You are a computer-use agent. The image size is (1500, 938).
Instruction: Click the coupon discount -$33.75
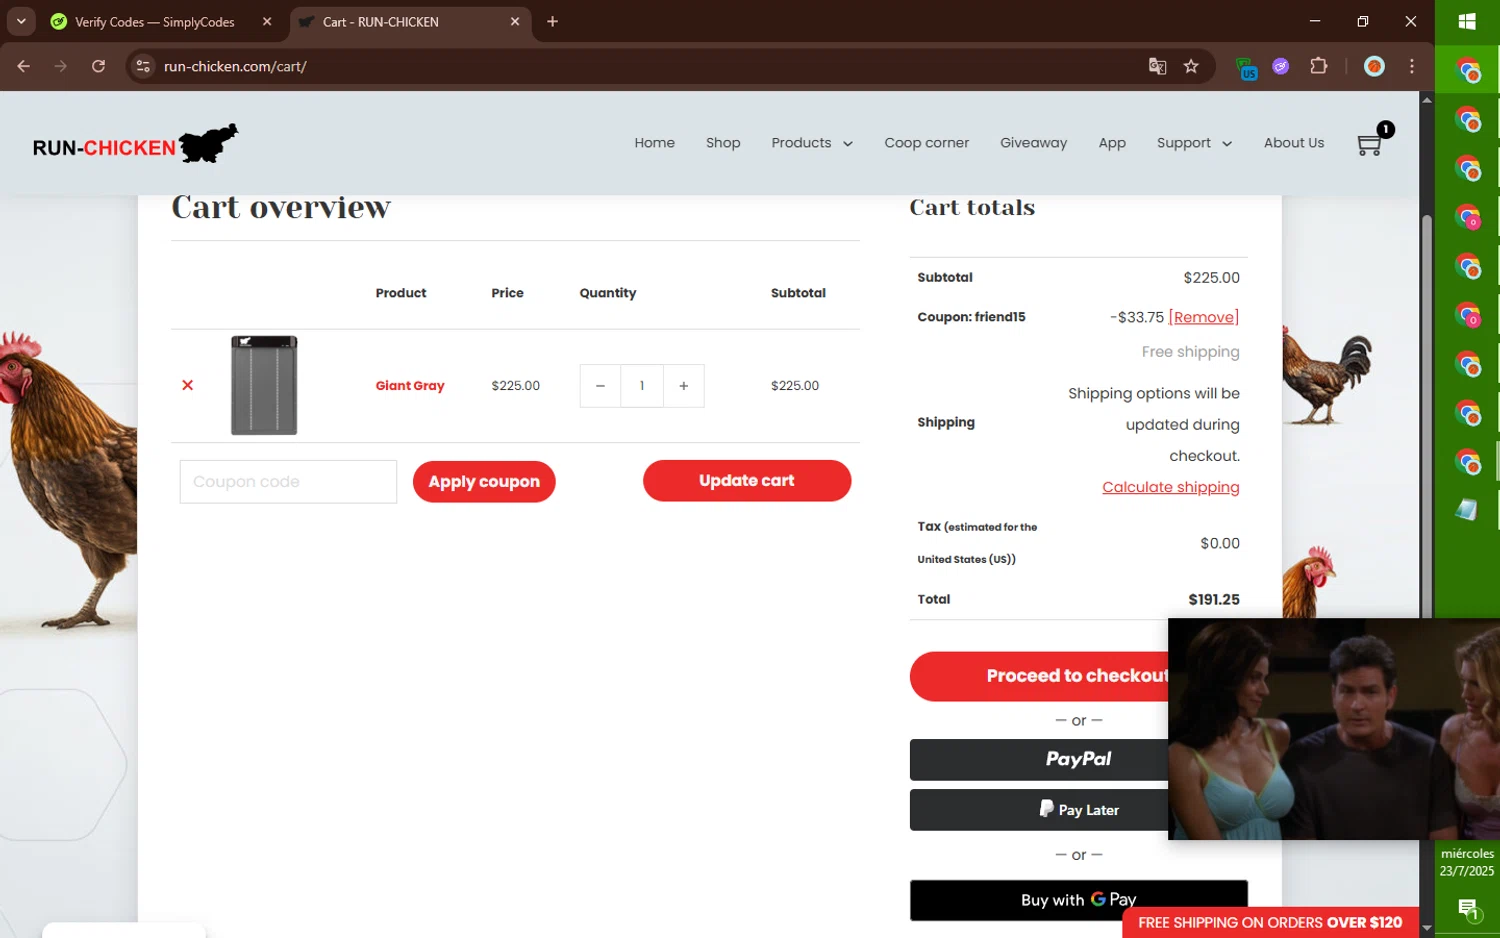[1137, 317]
